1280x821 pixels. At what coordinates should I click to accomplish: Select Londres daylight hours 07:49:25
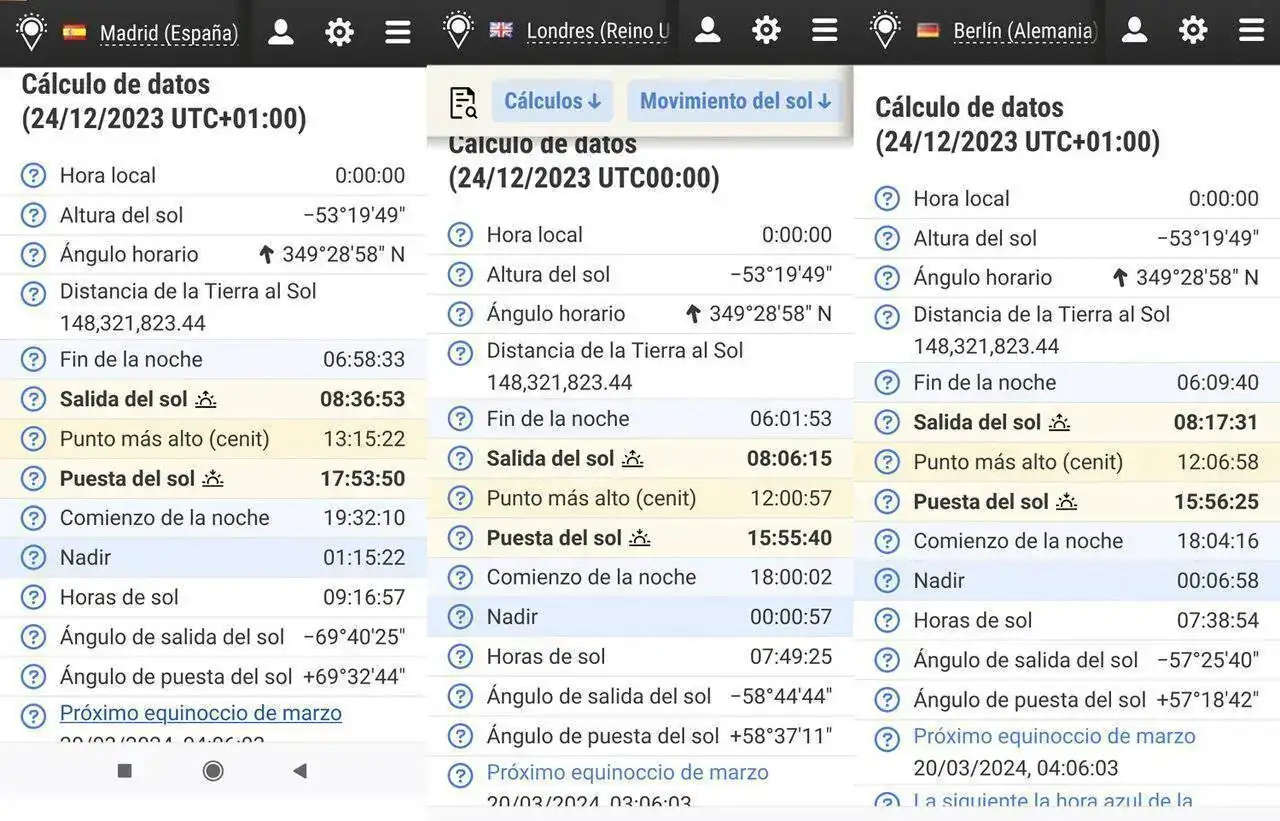(x=791, y=657)
